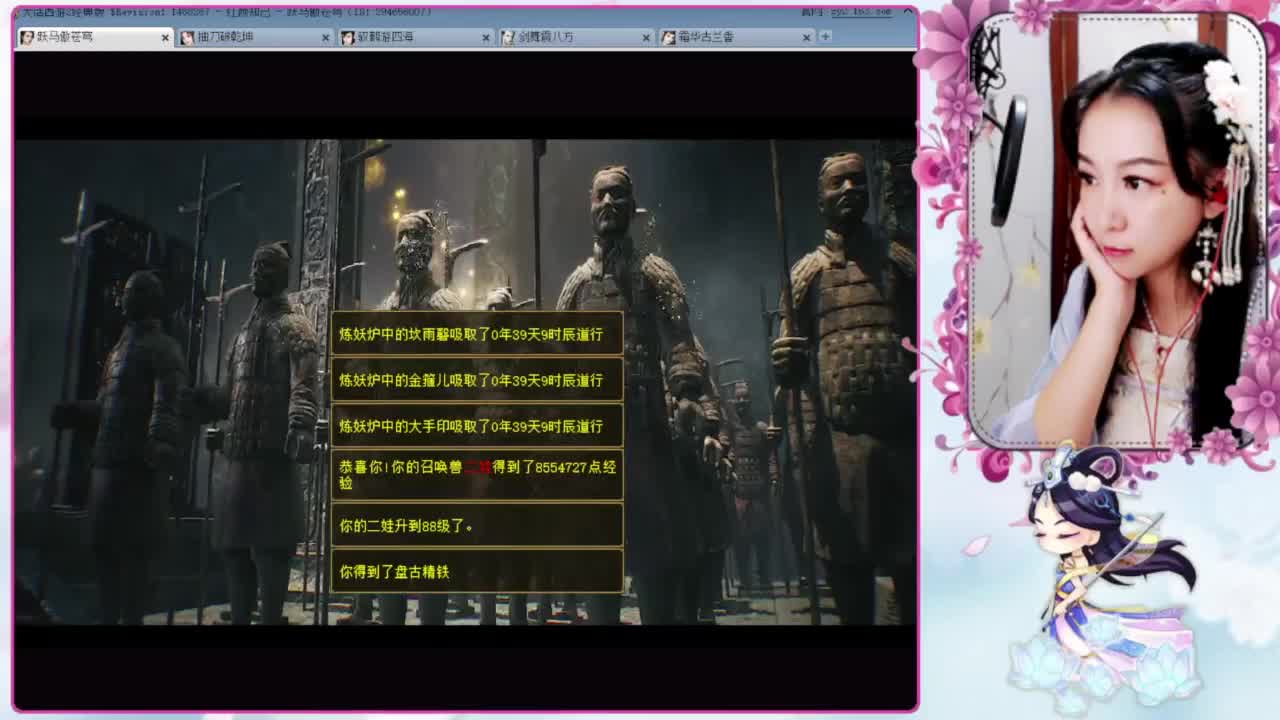1280x720 pixels.
Task: Close the 驭龙游四海 tab
Action: (x=486, y=37)
